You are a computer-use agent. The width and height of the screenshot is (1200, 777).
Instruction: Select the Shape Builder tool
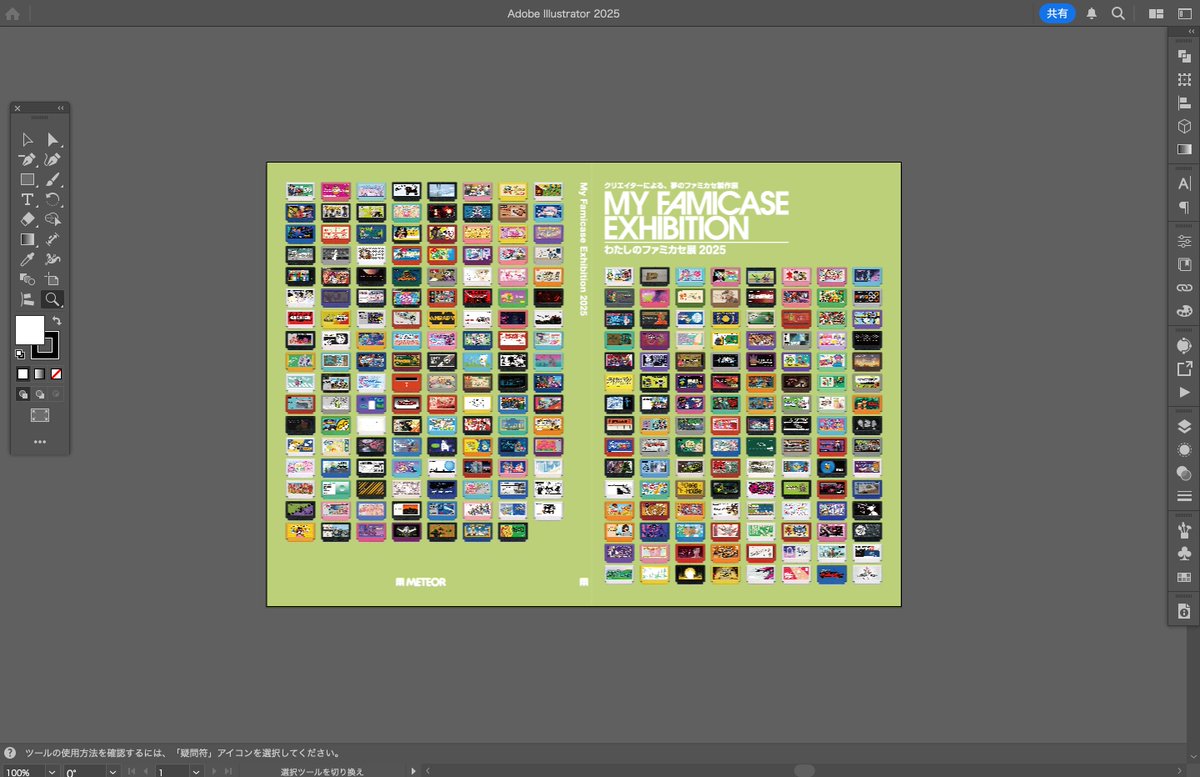[52, 219]
